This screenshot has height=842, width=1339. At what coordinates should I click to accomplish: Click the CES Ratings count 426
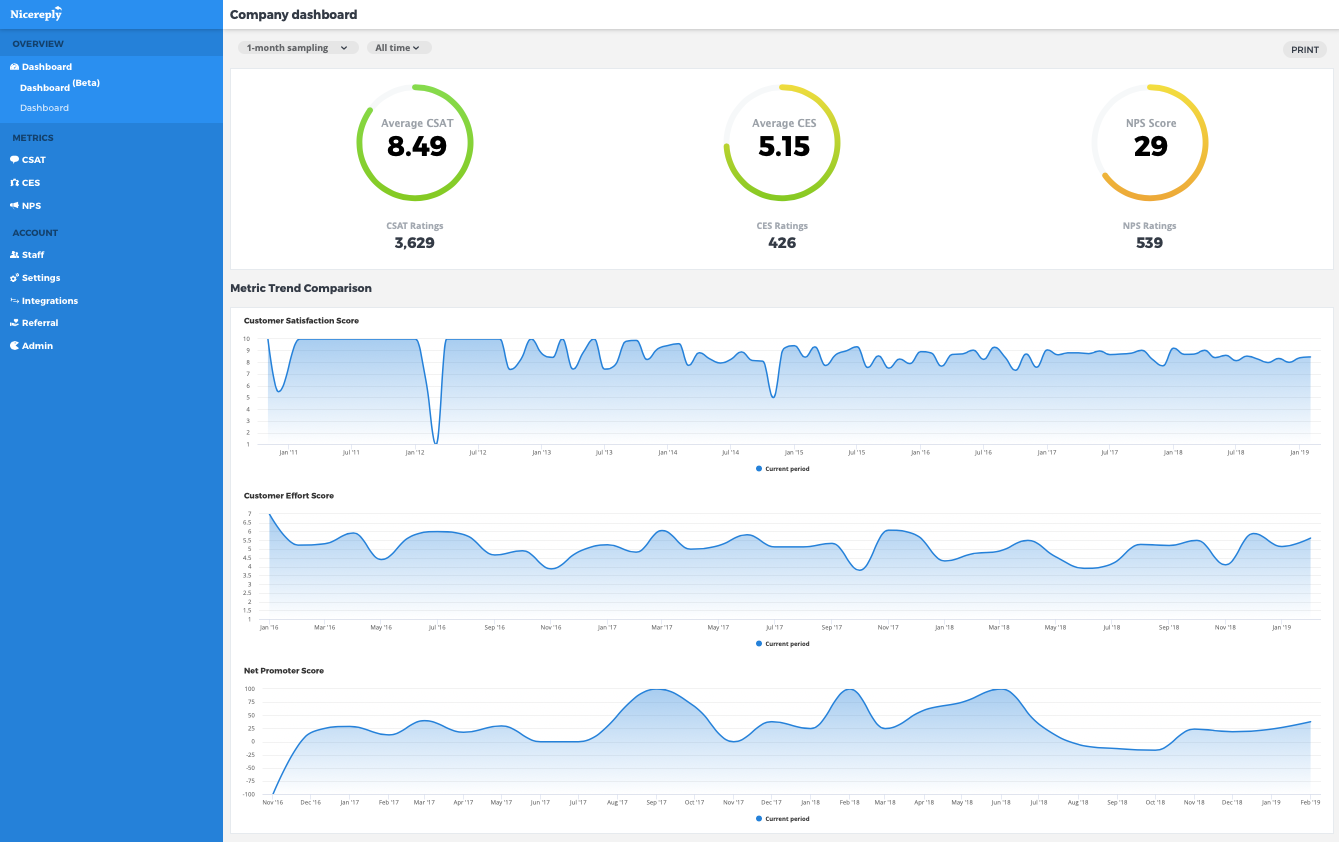[782, 243]
